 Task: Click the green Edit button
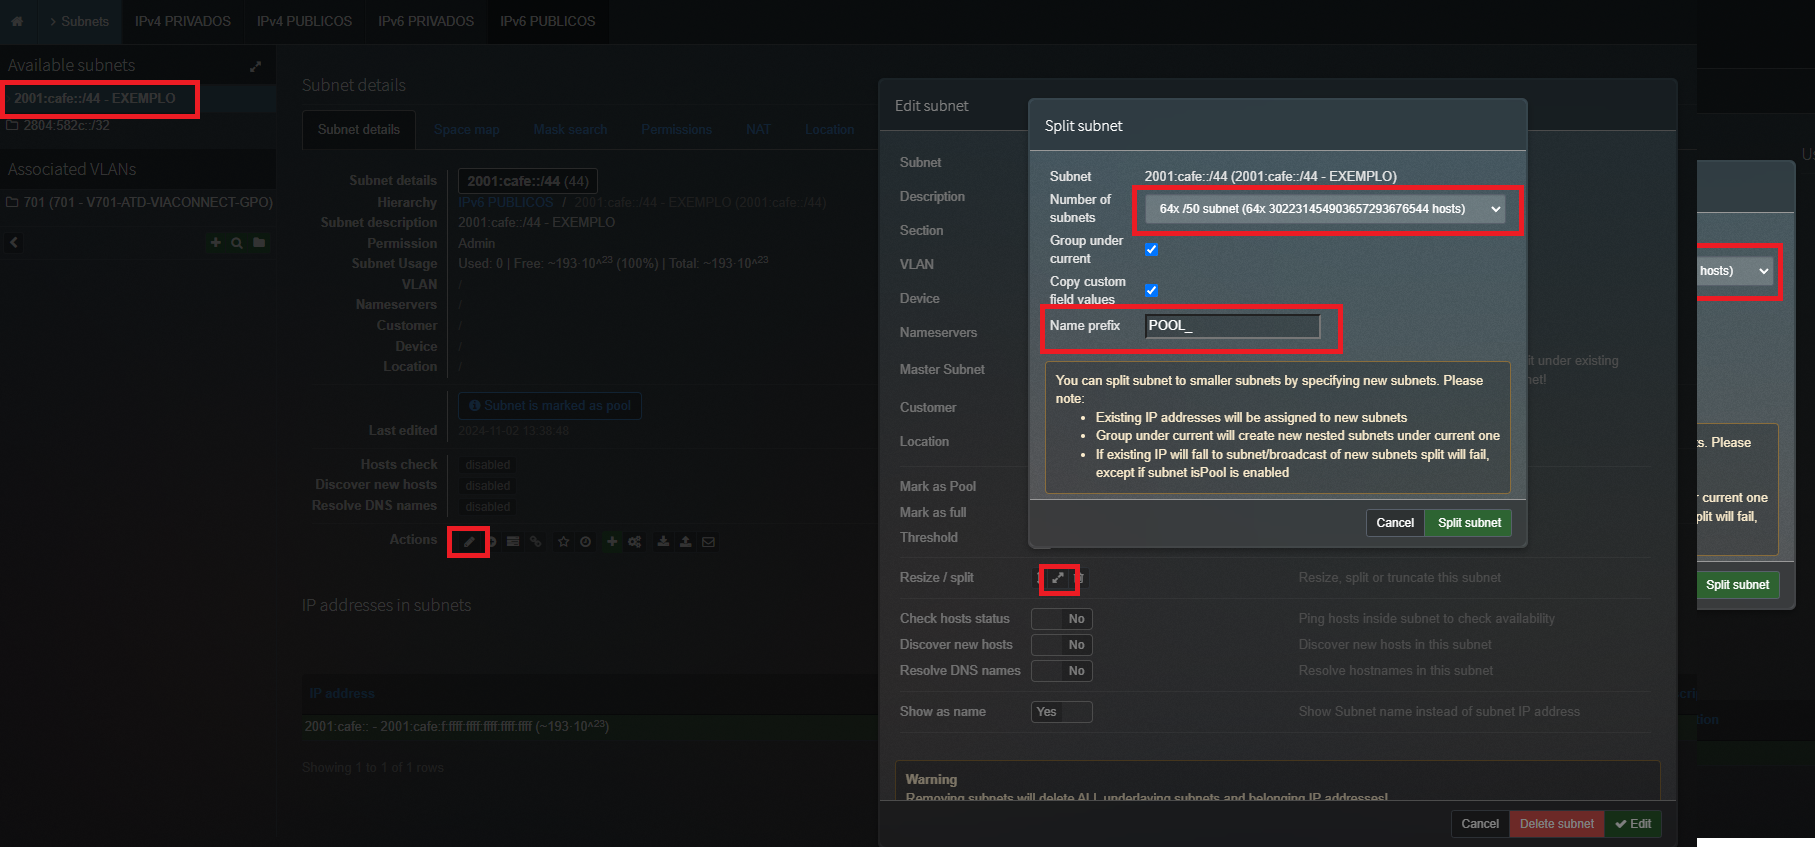coord(1633,824)
